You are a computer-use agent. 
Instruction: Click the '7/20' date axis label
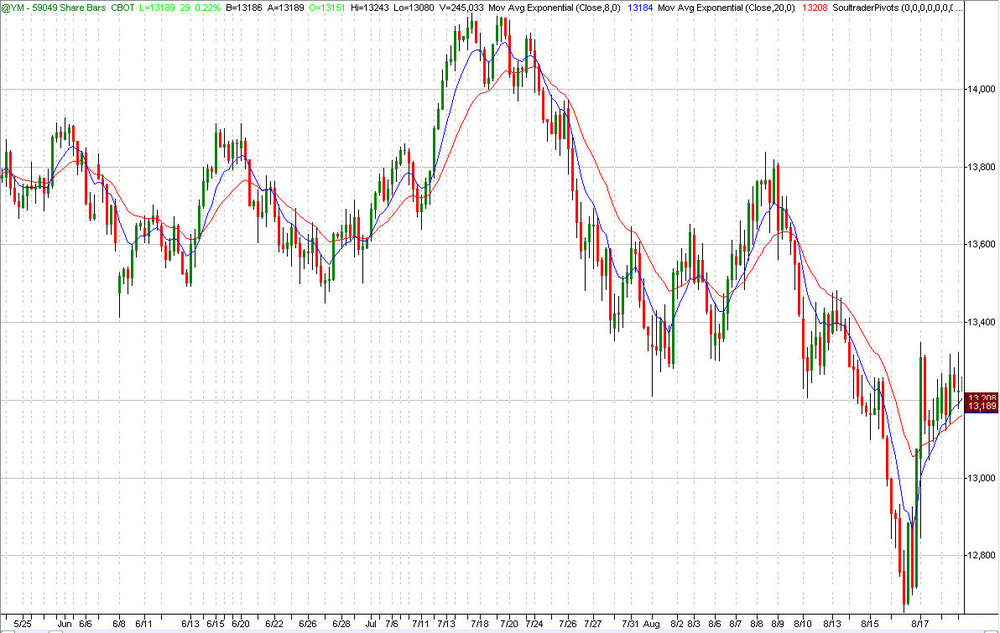pos(509,623)
